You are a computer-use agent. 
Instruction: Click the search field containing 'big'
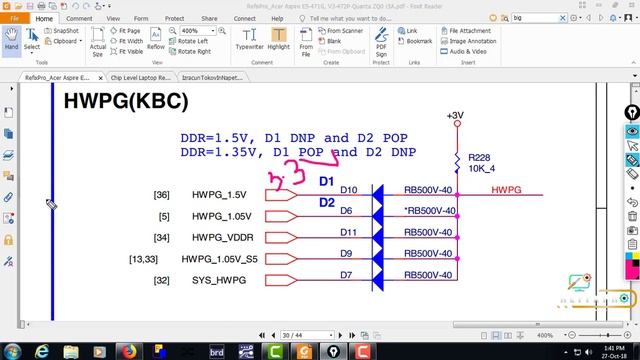535,18
